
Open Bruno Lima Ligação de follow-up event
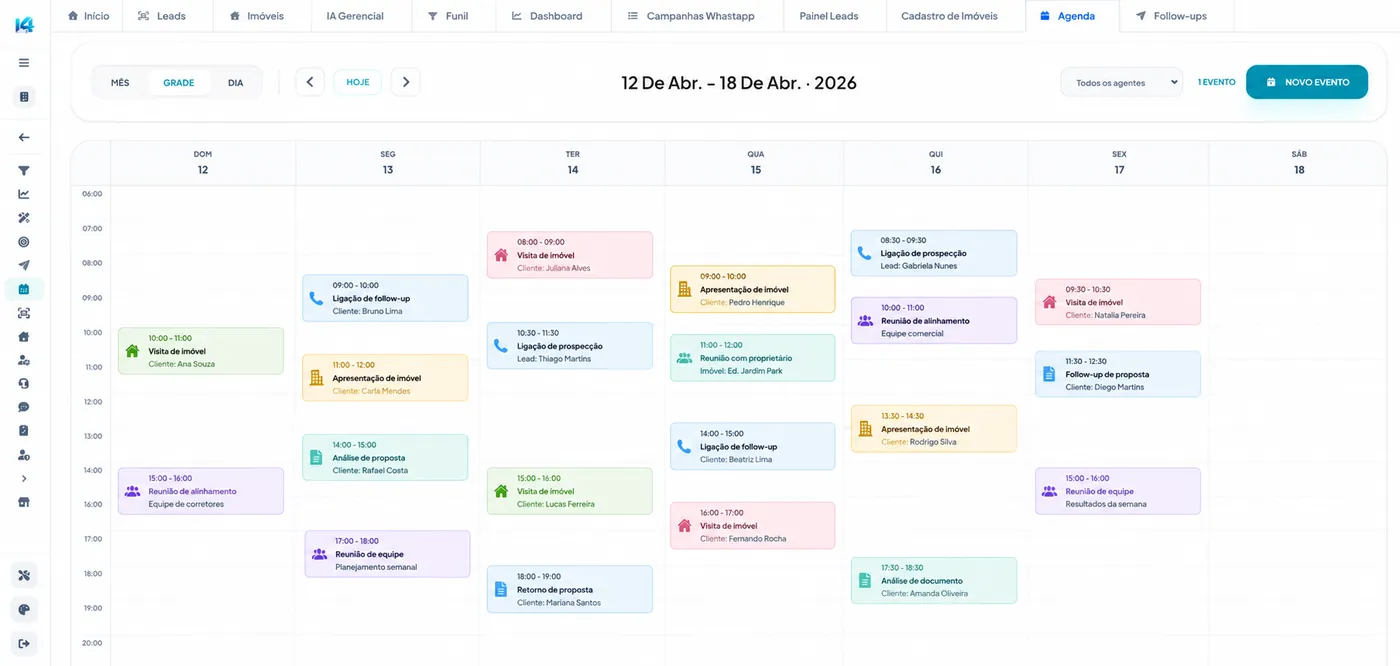385,298
